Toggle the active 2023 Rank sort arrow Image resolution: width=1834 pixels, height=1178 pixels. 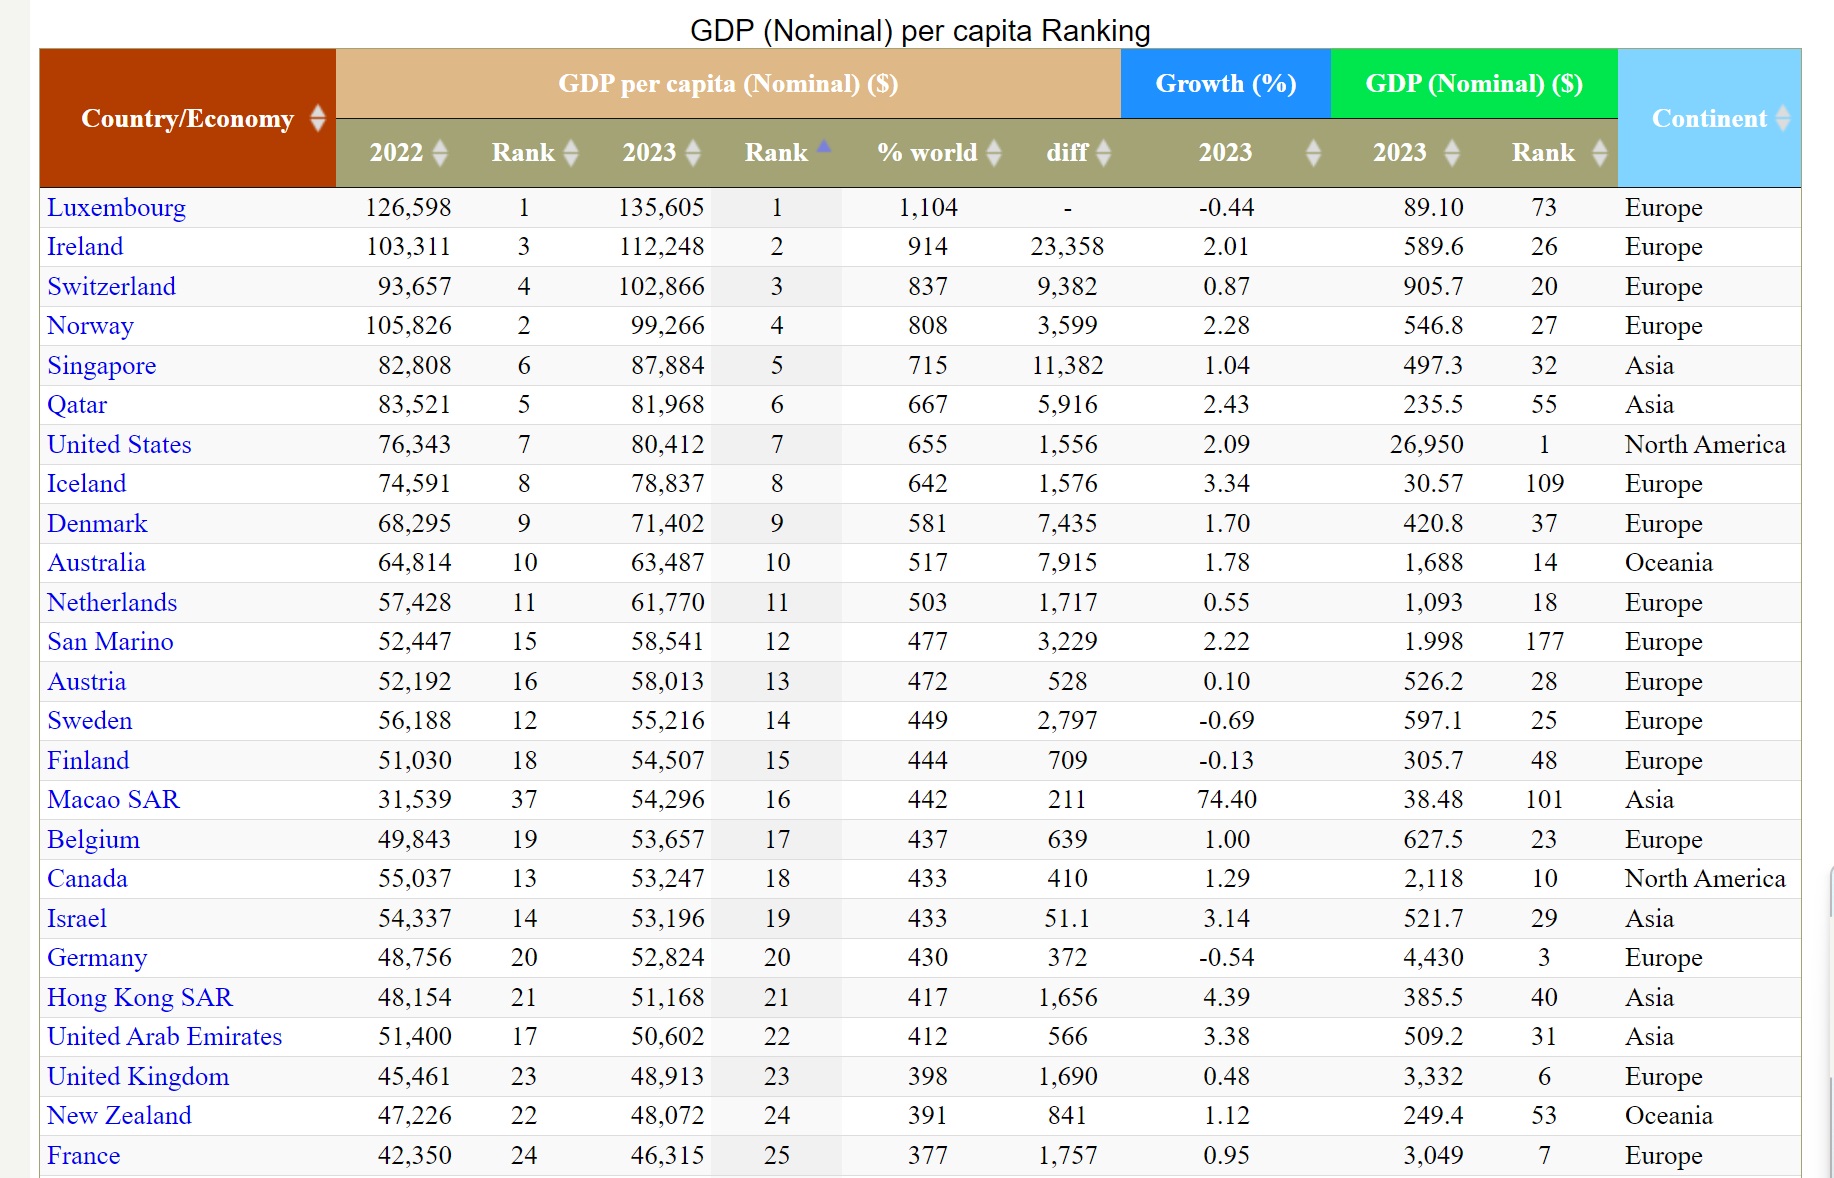tap(823, 148)
